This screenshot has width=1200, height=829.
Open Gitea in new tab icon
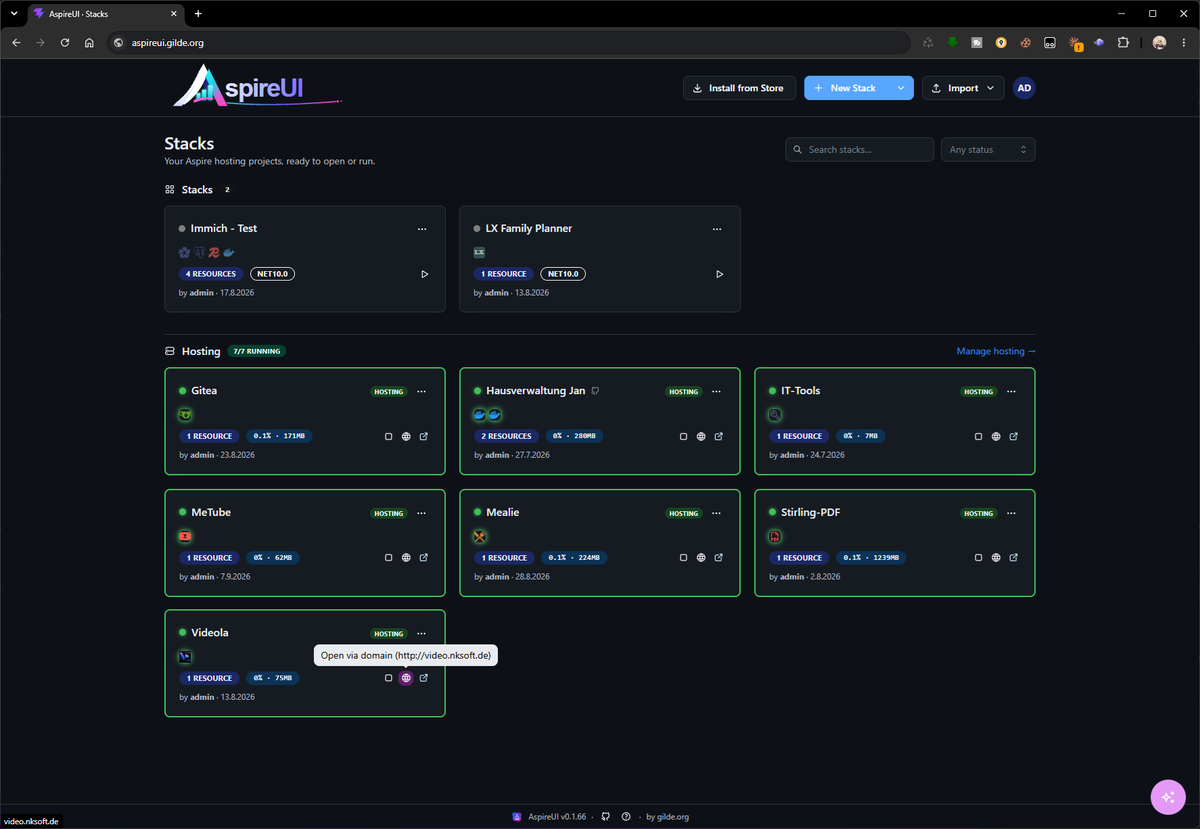click(424, 436)
